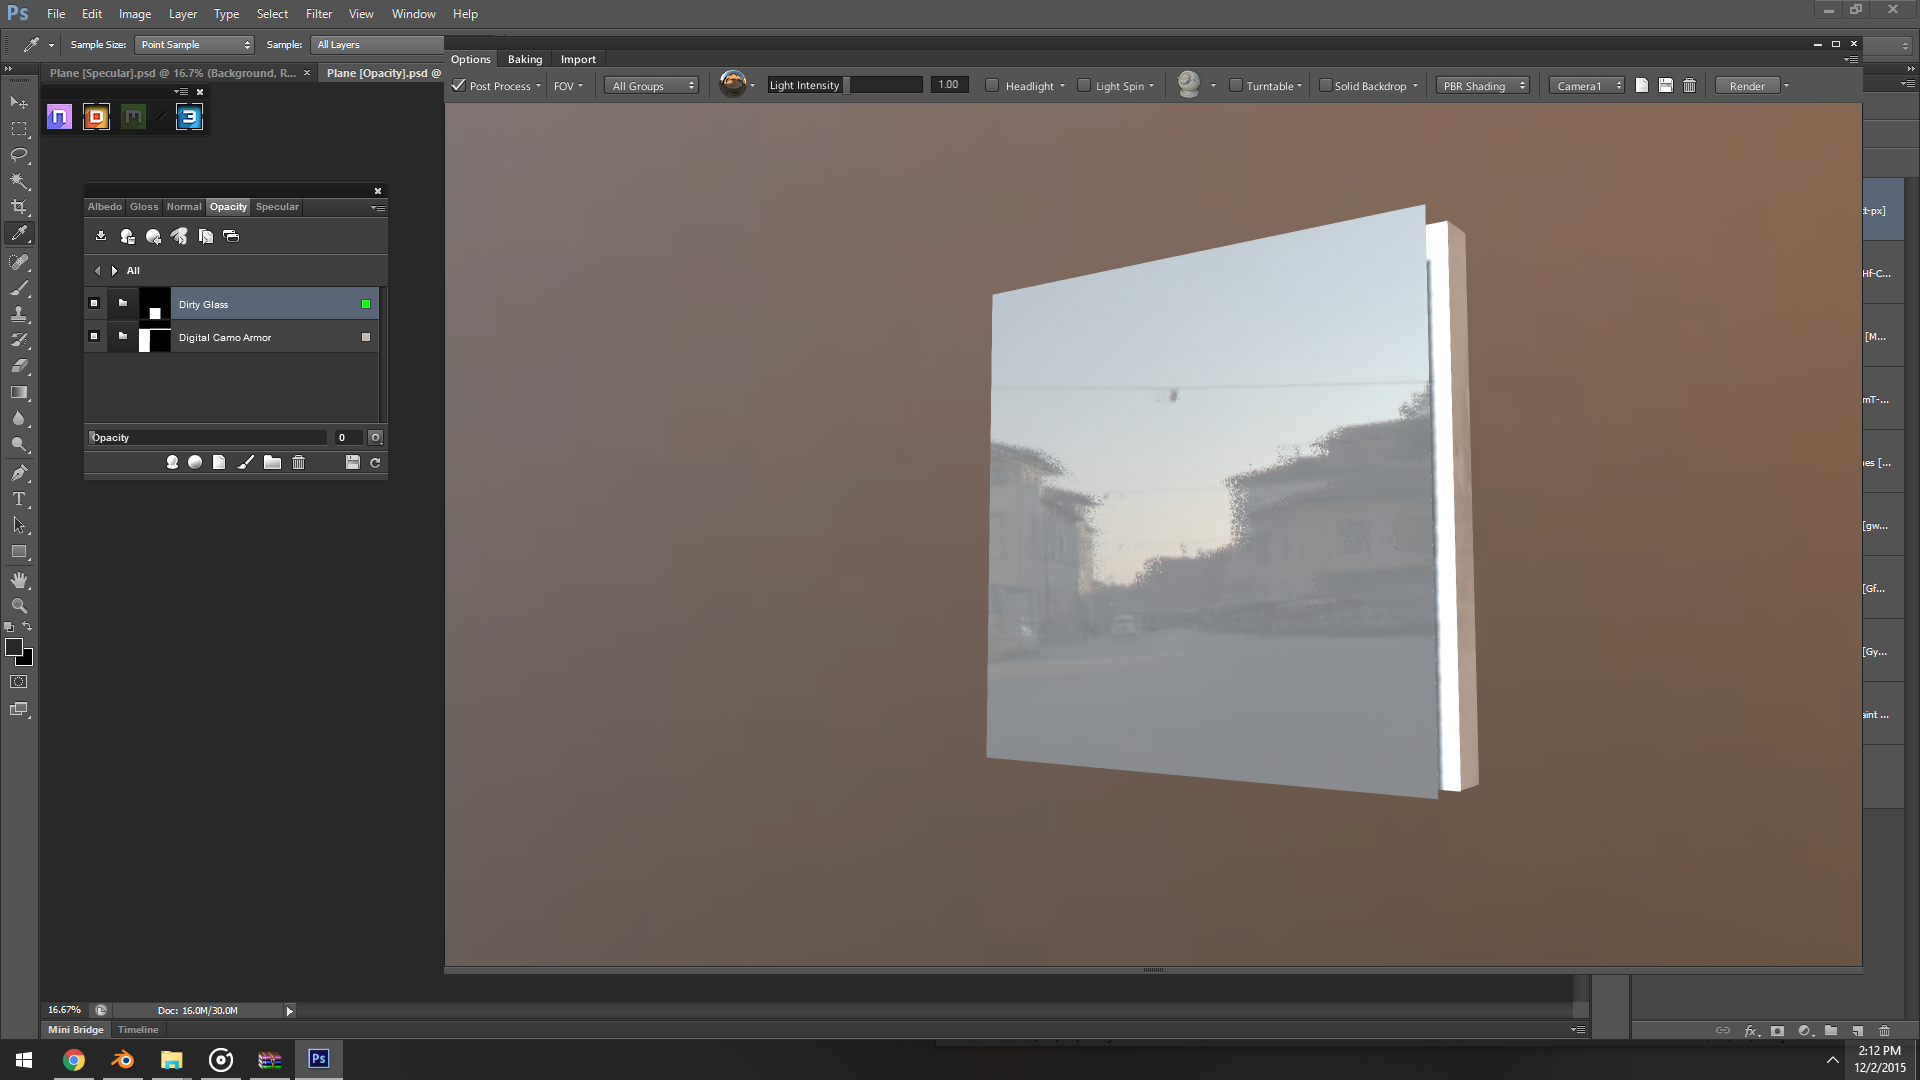The image size is (1920, 1080).
Task: Click the 3DO viewer plugin icon
Action: 189,117
